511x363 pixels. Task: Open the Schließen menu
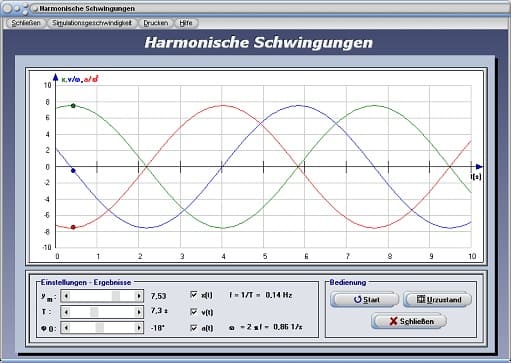pos(26,23)
